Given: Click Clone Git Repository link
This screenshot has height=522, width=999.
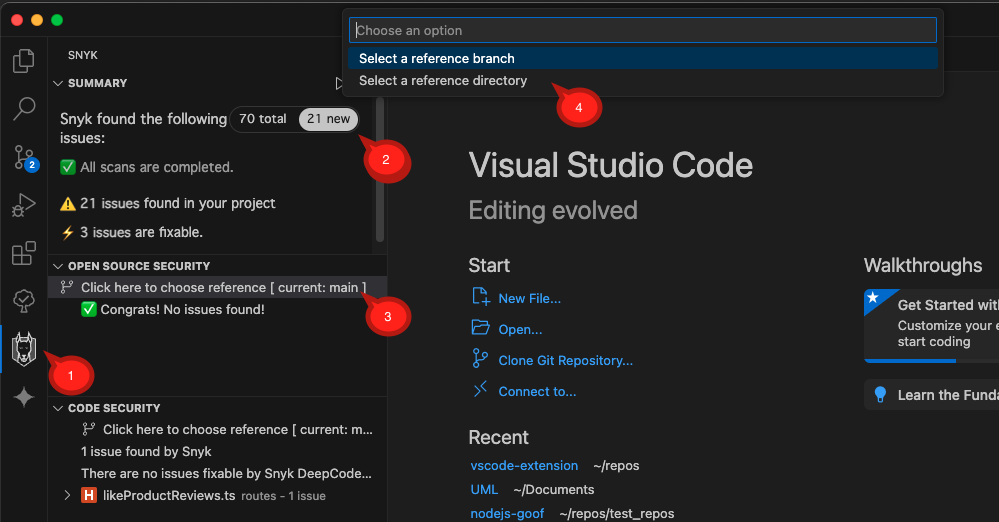Looking at the screenshot, I should click(565, 360).
